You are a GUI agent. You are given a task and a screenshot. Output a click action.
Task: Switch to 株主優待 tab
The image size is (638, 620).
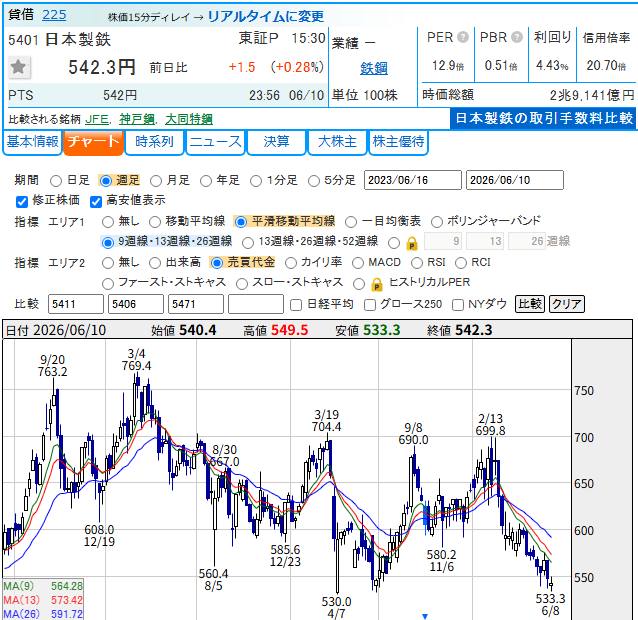[x=398, y=142]
